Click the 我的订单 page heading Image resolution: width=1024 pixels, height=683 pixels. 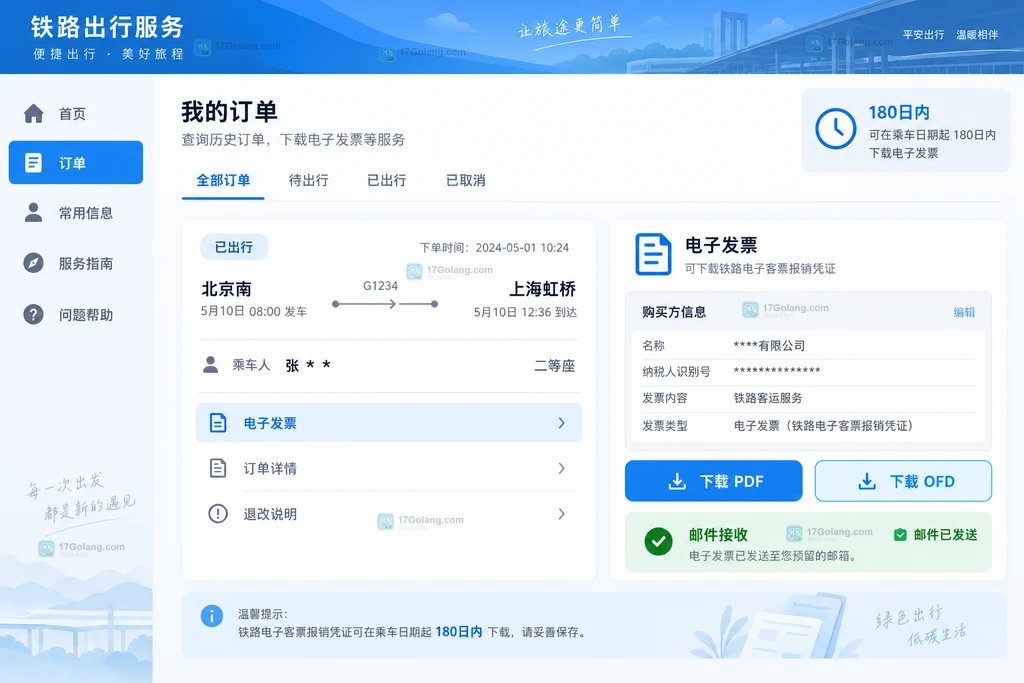pyautogui.click(x=229, y=112)
